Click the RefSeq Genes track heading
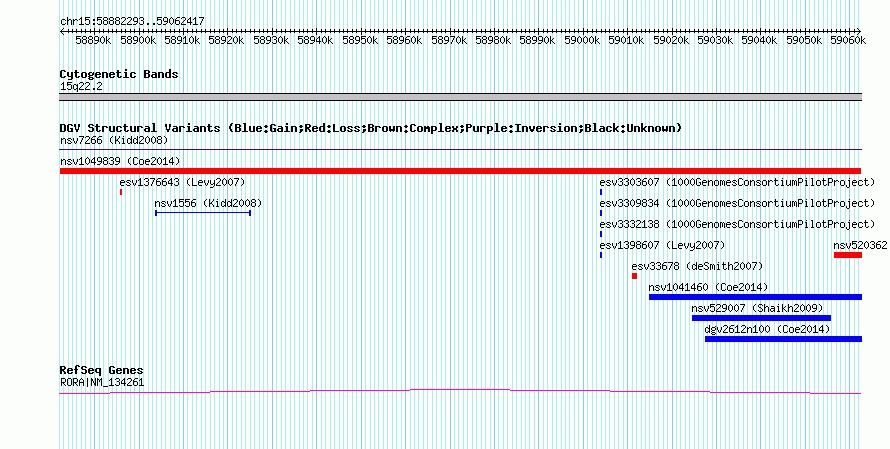 [x=101, y=370]
